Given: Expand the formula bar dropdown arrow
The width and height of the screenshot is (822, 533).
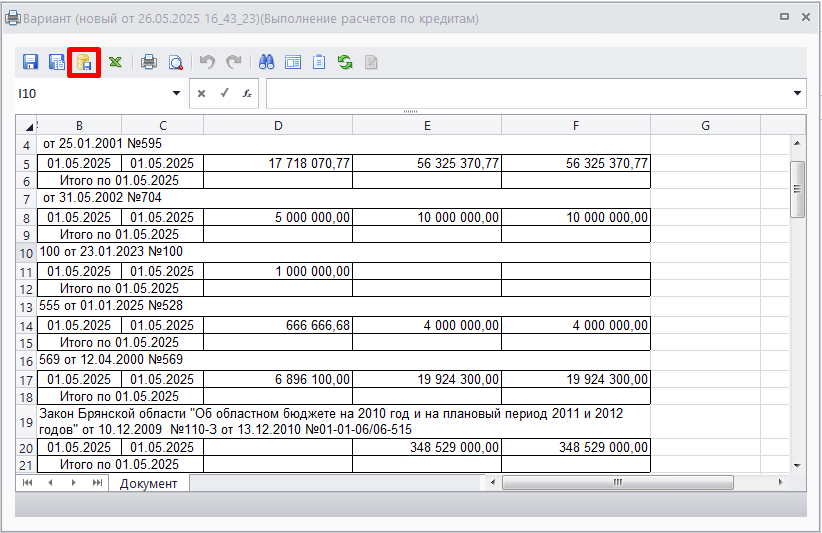Looking at the screenshot, I should tap(797, 93).
